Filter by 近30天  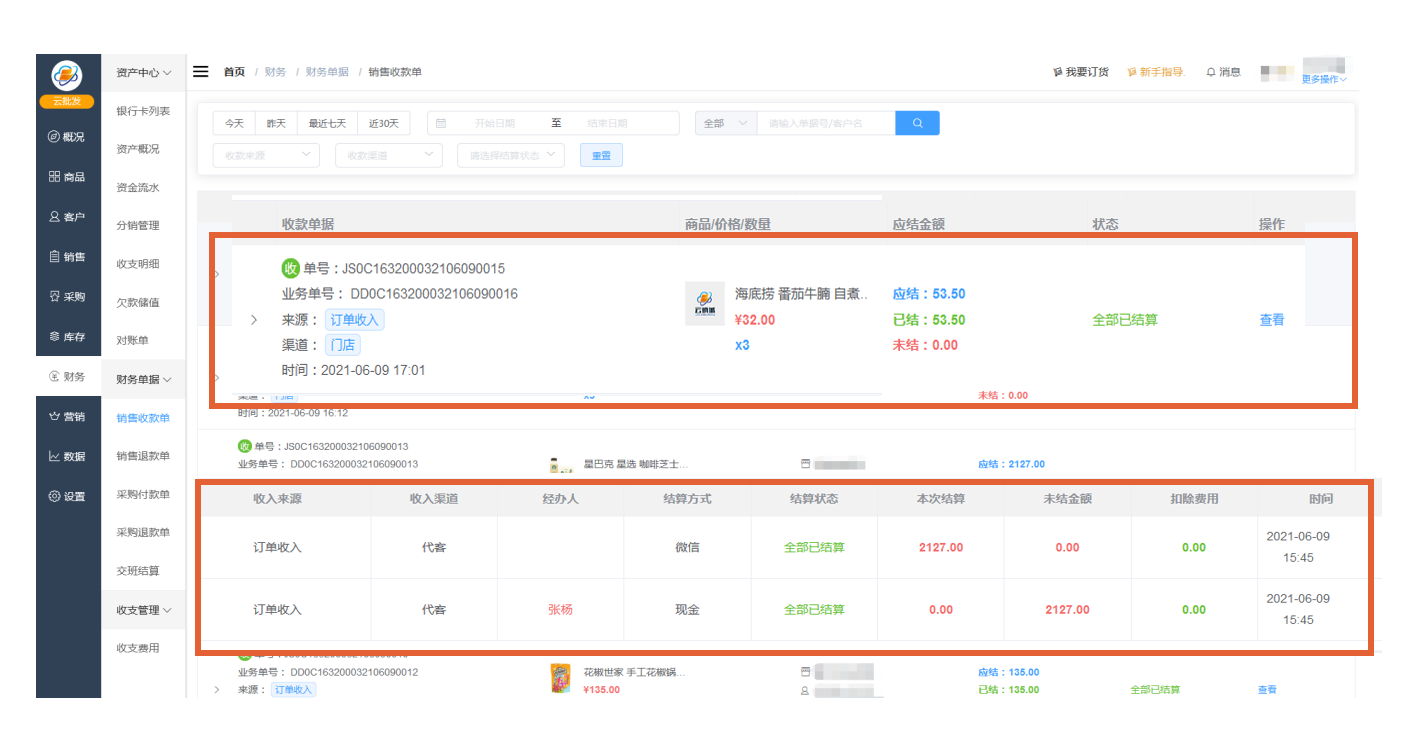click(383, 123)
